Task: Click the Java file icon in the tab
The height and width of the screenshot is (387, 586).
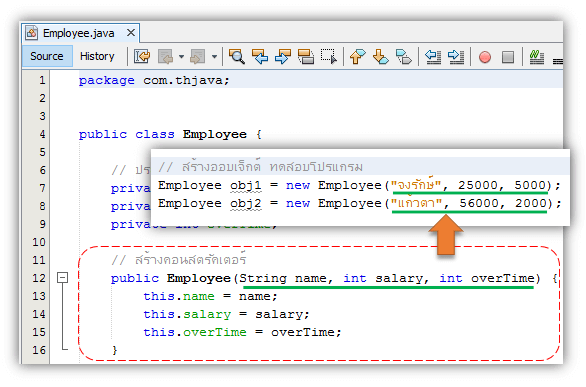Action: click(x=31, y=33)
